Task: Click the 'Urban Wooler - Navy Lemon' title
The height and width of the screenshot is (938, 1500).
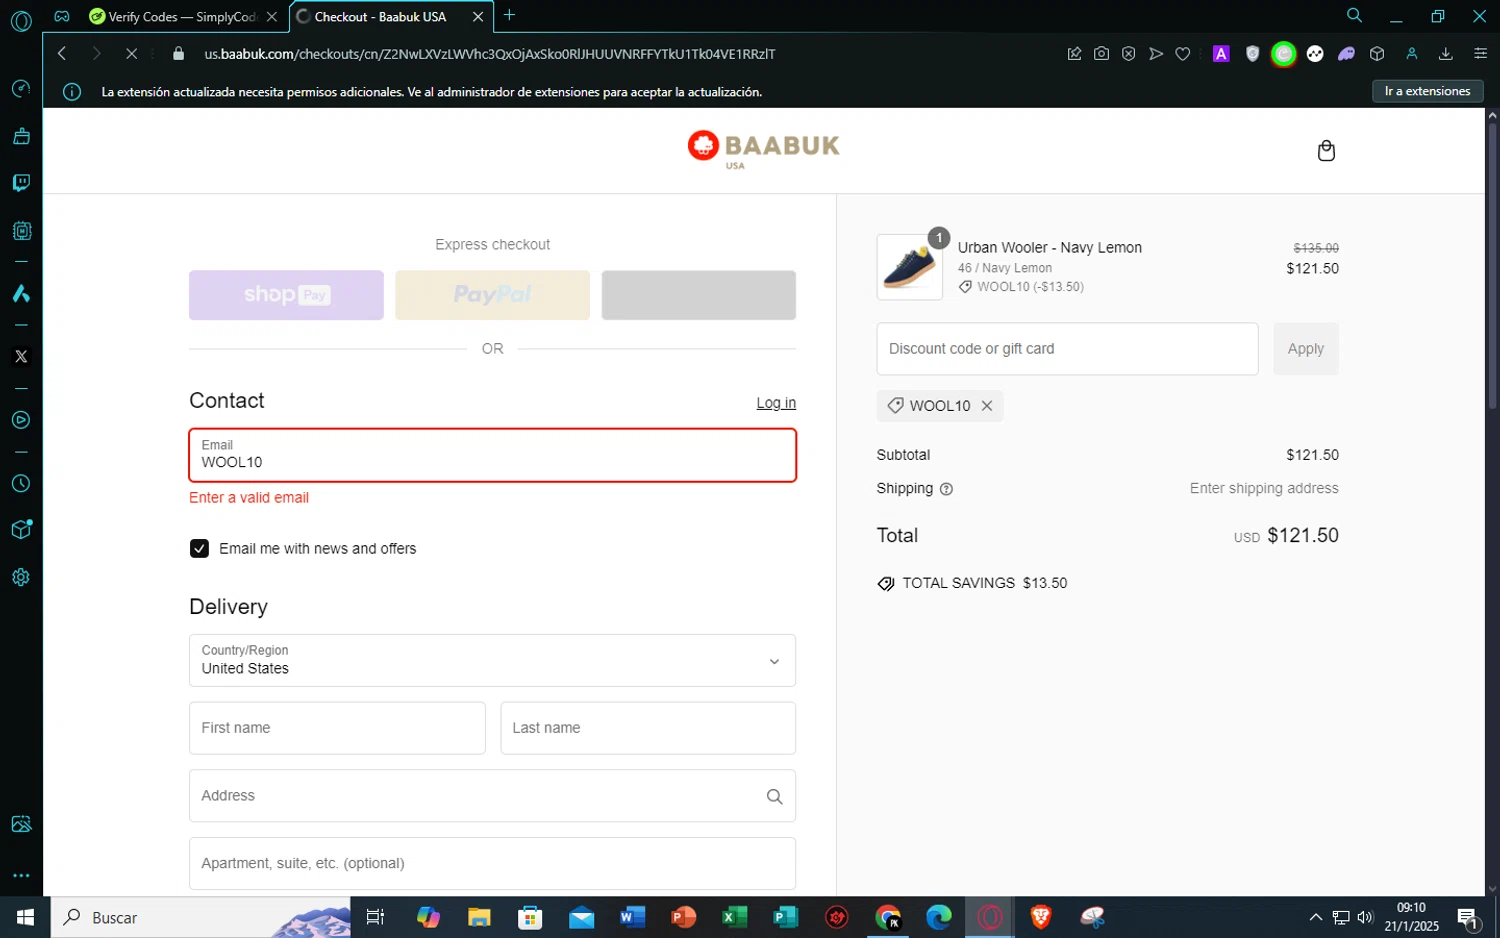Action: click(1050, 248)
